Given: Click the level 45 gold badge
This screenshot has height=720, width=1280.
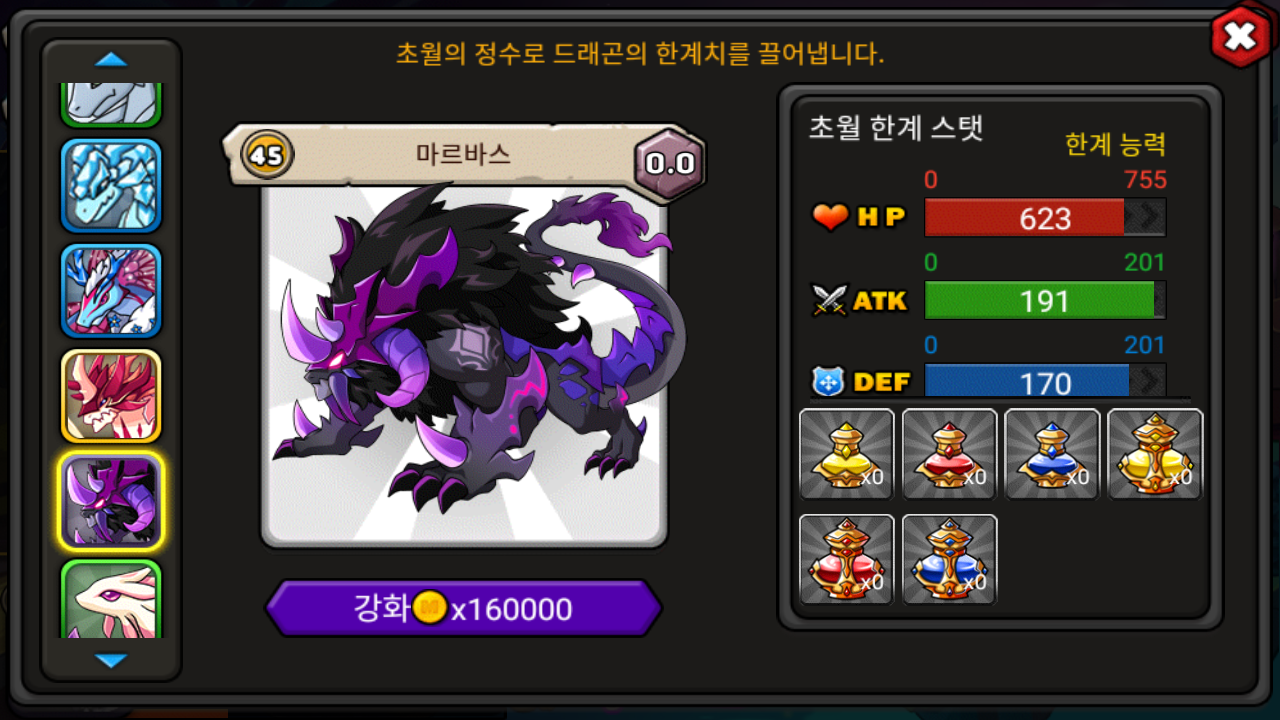Looking at the screenshot, I should (267, 156).
